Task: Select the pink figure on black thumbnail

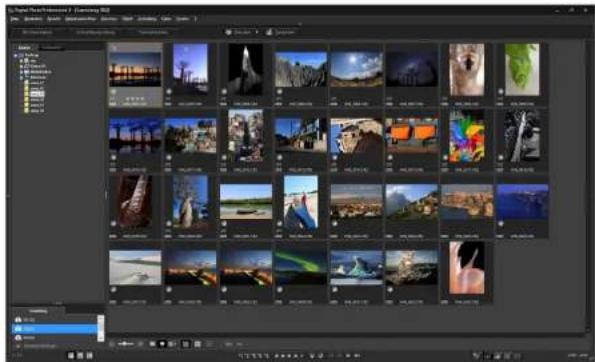Action: [467, 268]
